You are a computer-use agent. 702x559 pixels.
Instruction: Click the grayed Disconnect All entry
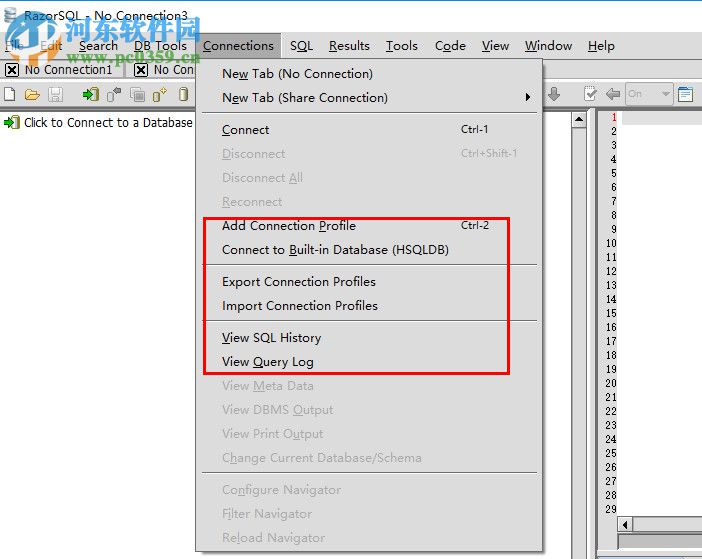tap(369, 178)
